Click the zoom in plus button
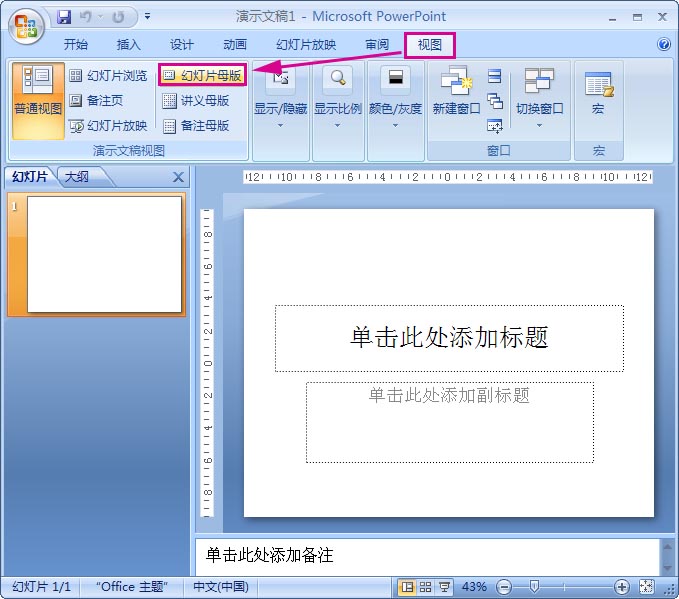The width and height of the screenshot is (679, 599). coord(622,587)
